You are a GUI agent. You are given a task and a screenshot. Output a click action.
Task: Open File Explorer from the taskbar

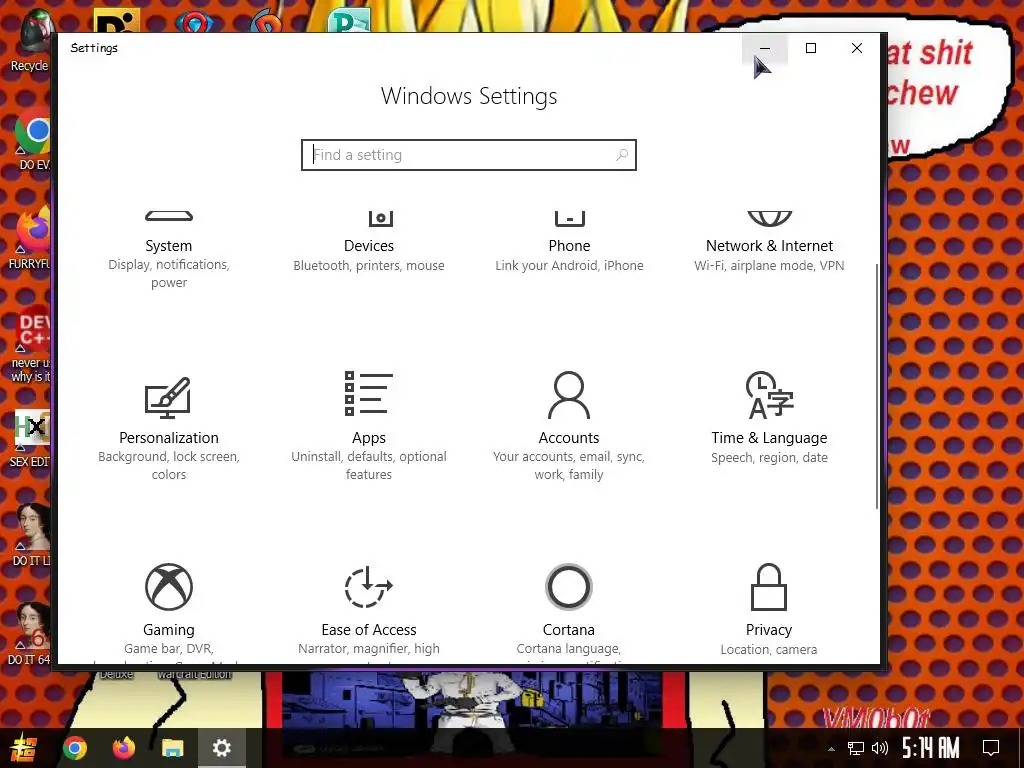[x=172, y=748]
